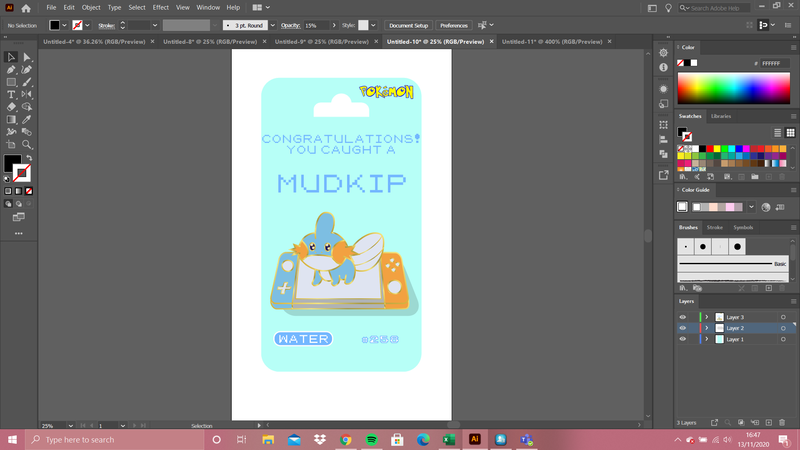
Task: Select the red swatch in Swatches
Action: click(x=710, y=149)
